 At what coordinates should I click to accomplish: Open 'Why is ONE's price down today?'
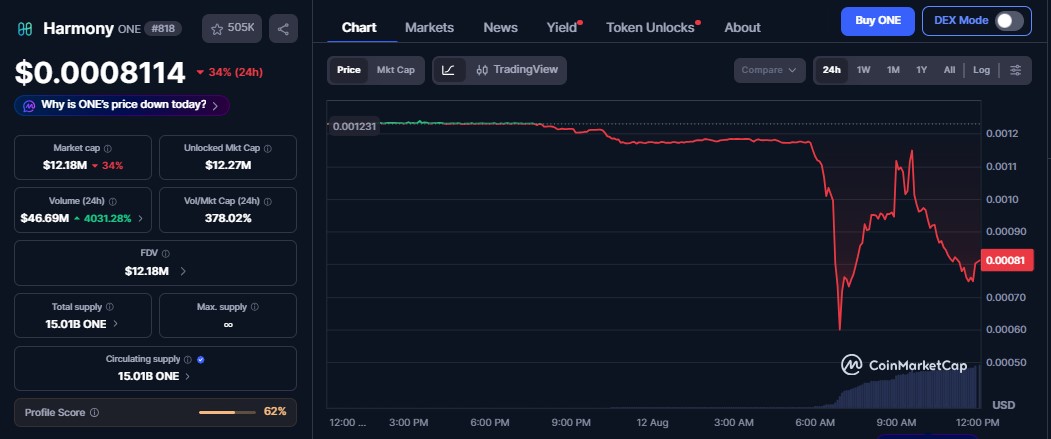(122, 105)
